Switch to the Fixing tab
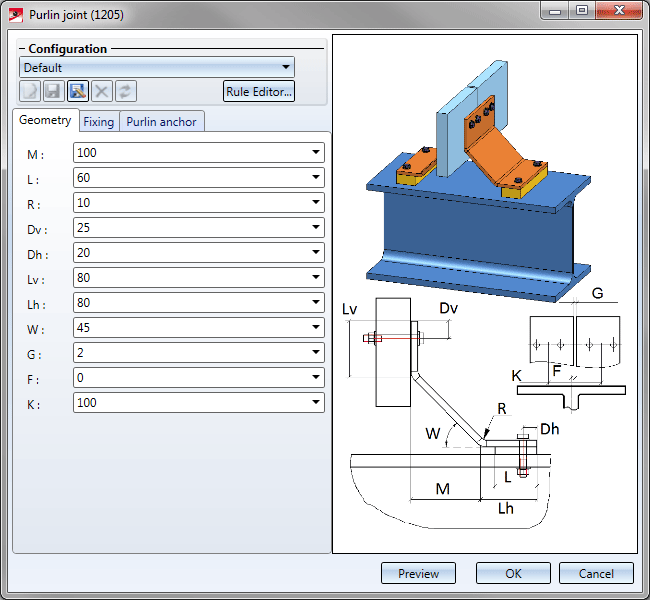The height and width of the screenshot is (600, 650). (x=98, y=122)
